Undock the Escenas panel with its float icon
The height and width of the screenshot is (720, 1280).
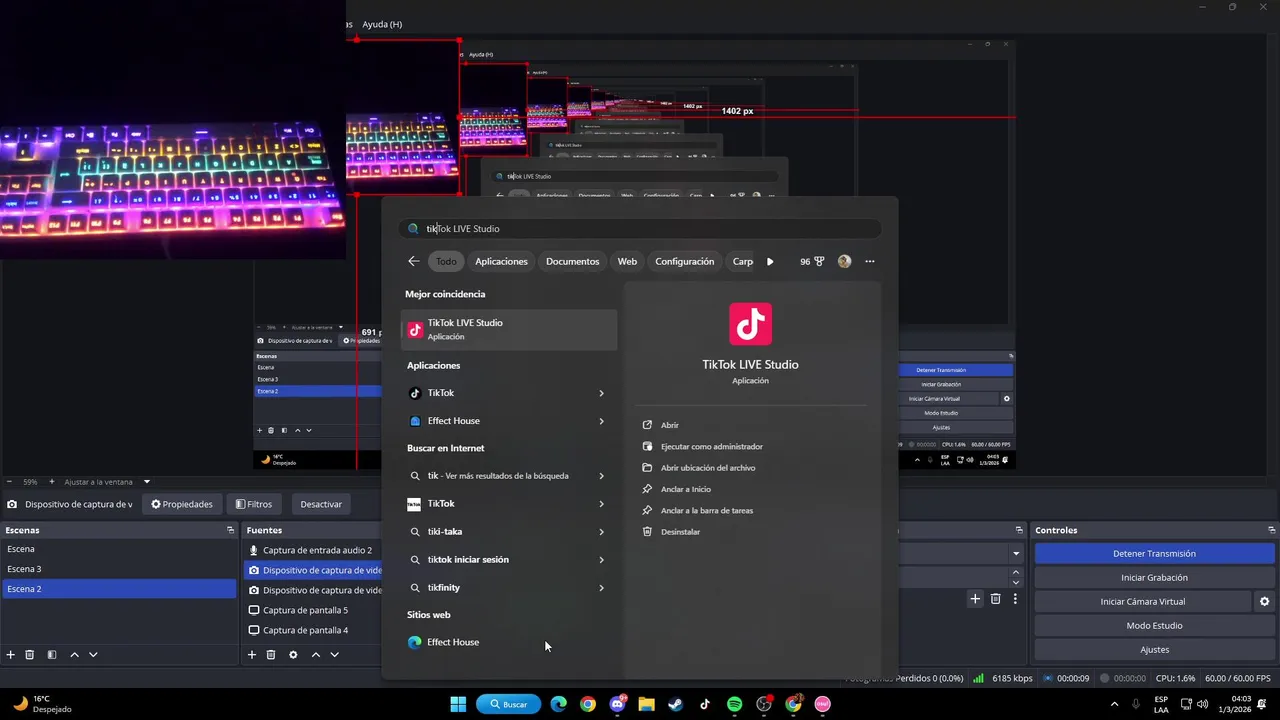point(230,530)
